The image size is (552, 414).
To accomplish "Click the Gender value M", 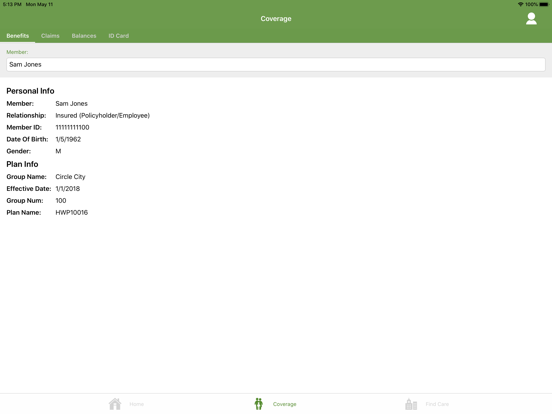I will coord(58,151).
